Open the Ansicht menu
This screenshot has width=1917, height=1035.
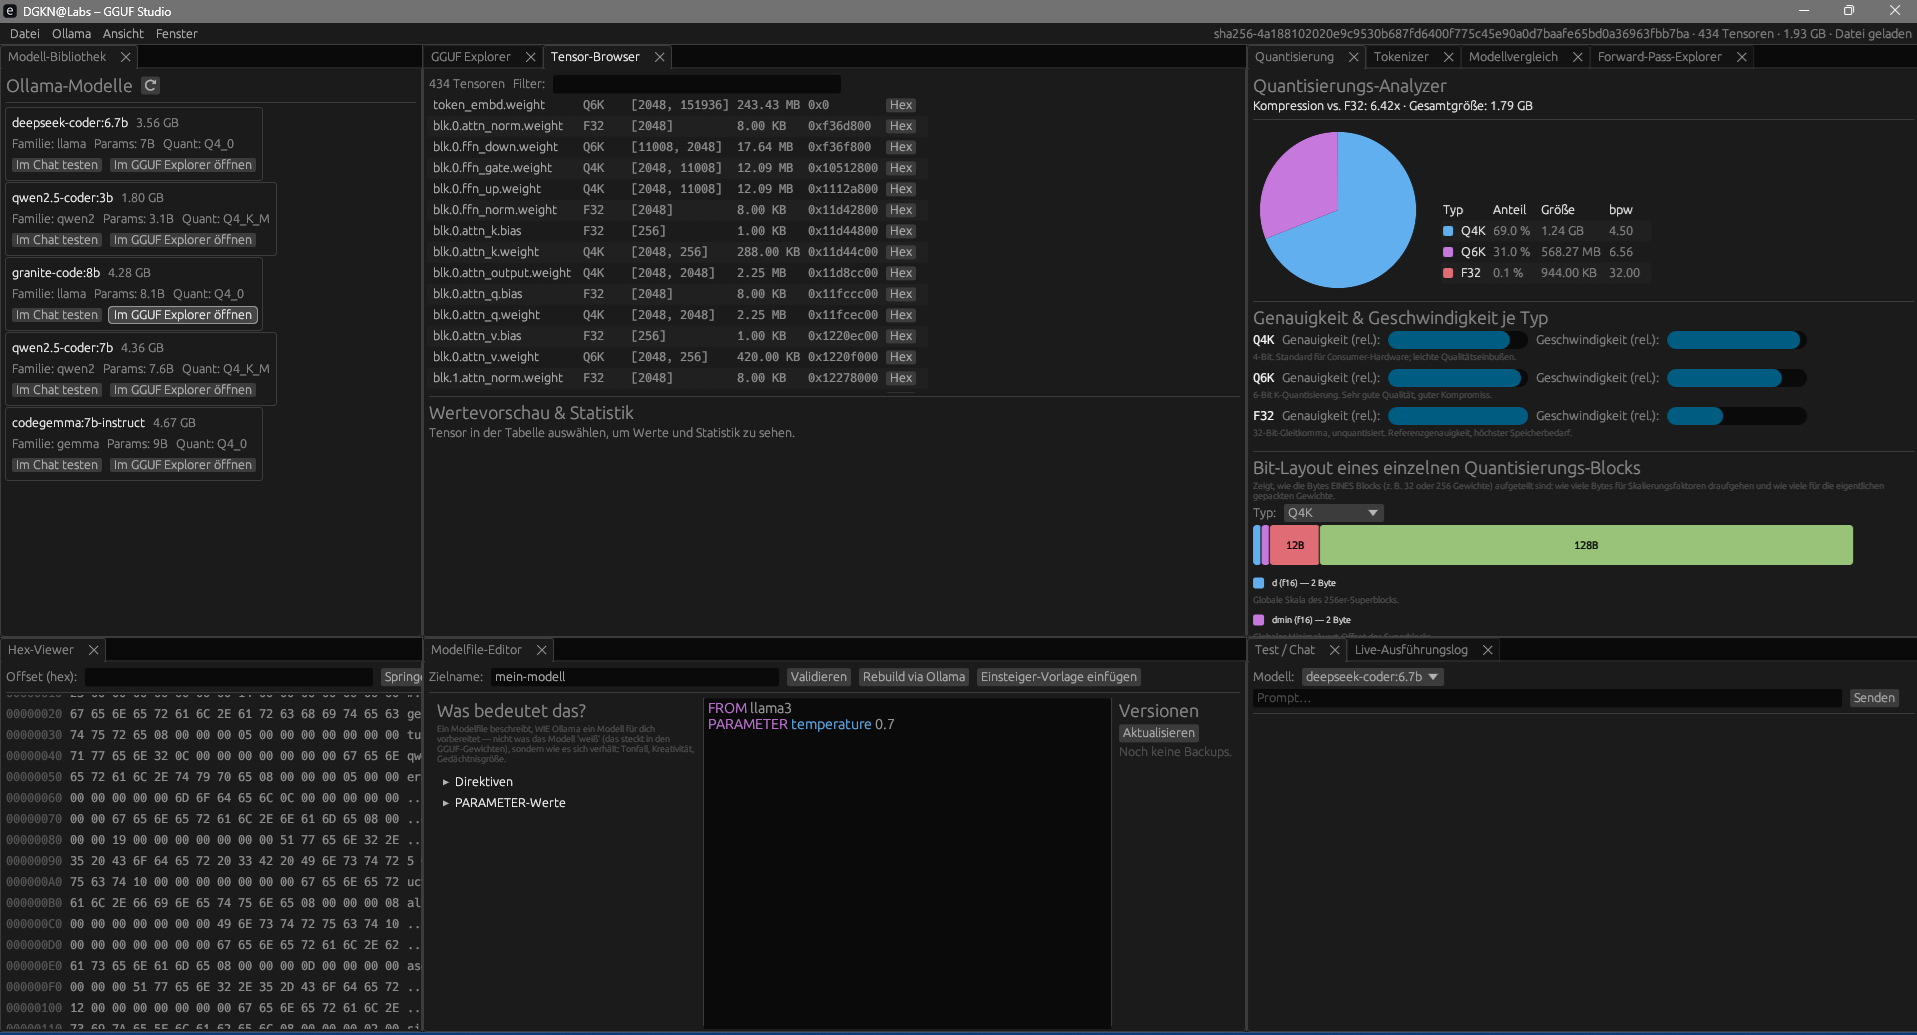pyautogui.click(x=123, y=34)
